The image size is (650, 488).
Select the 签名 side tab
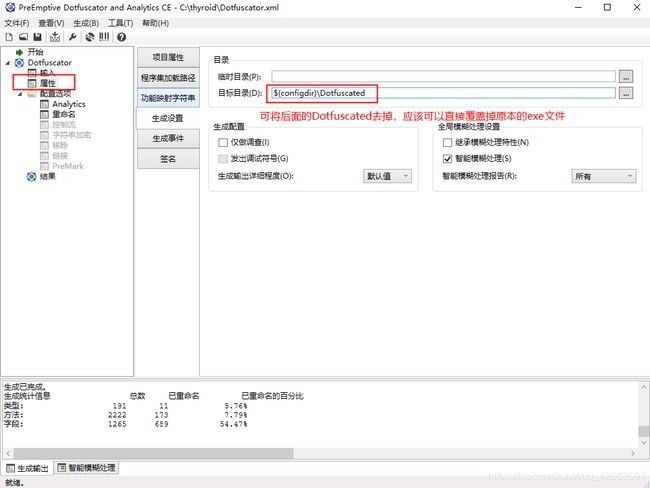(168, 159)
